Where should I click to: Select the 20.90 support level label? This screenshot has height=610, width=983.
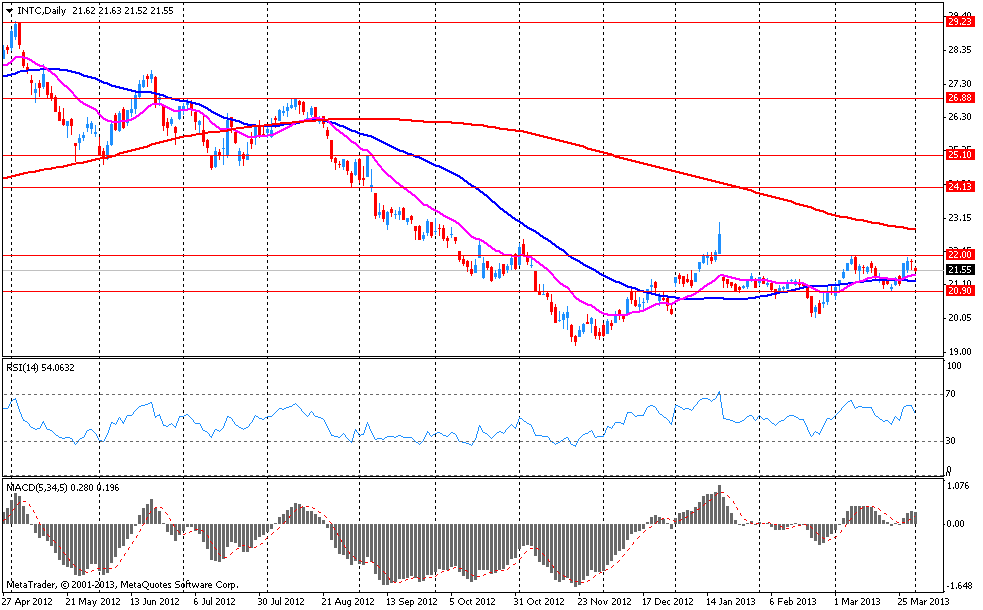960,291
